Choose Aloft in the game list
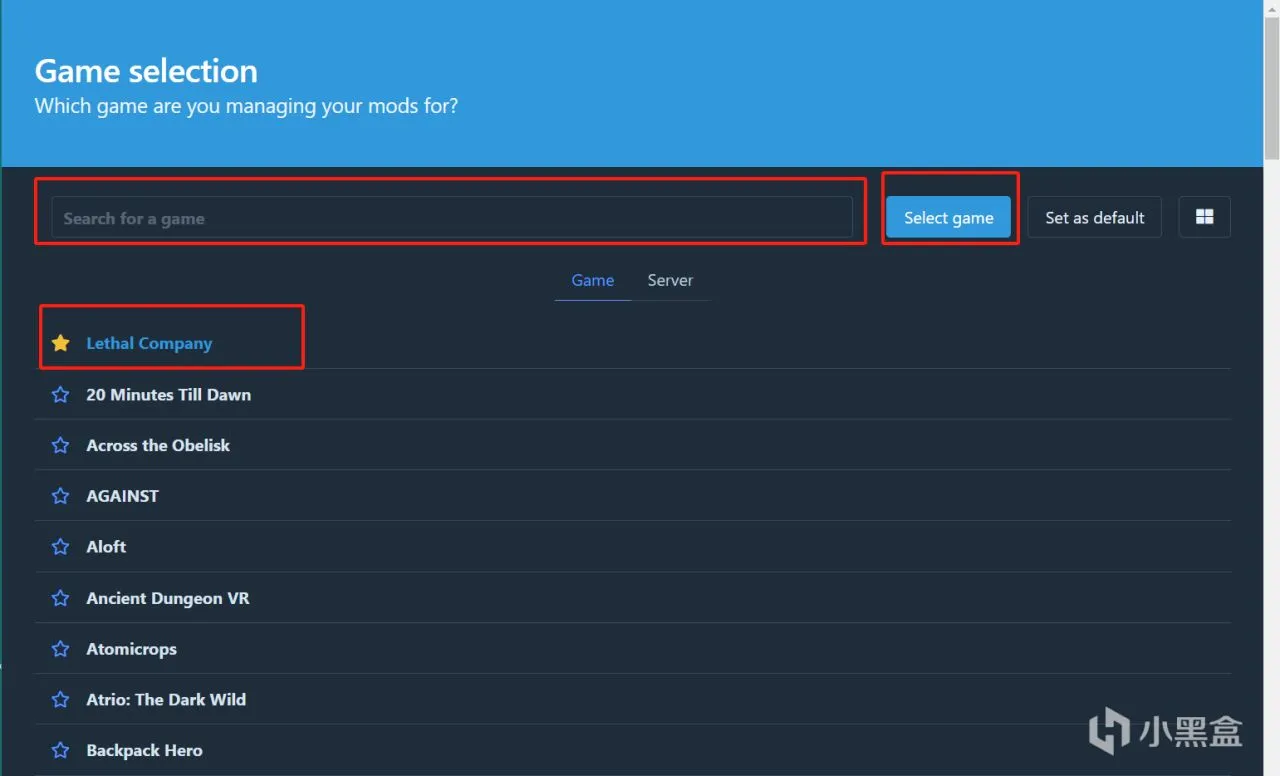 coord(106,547)
